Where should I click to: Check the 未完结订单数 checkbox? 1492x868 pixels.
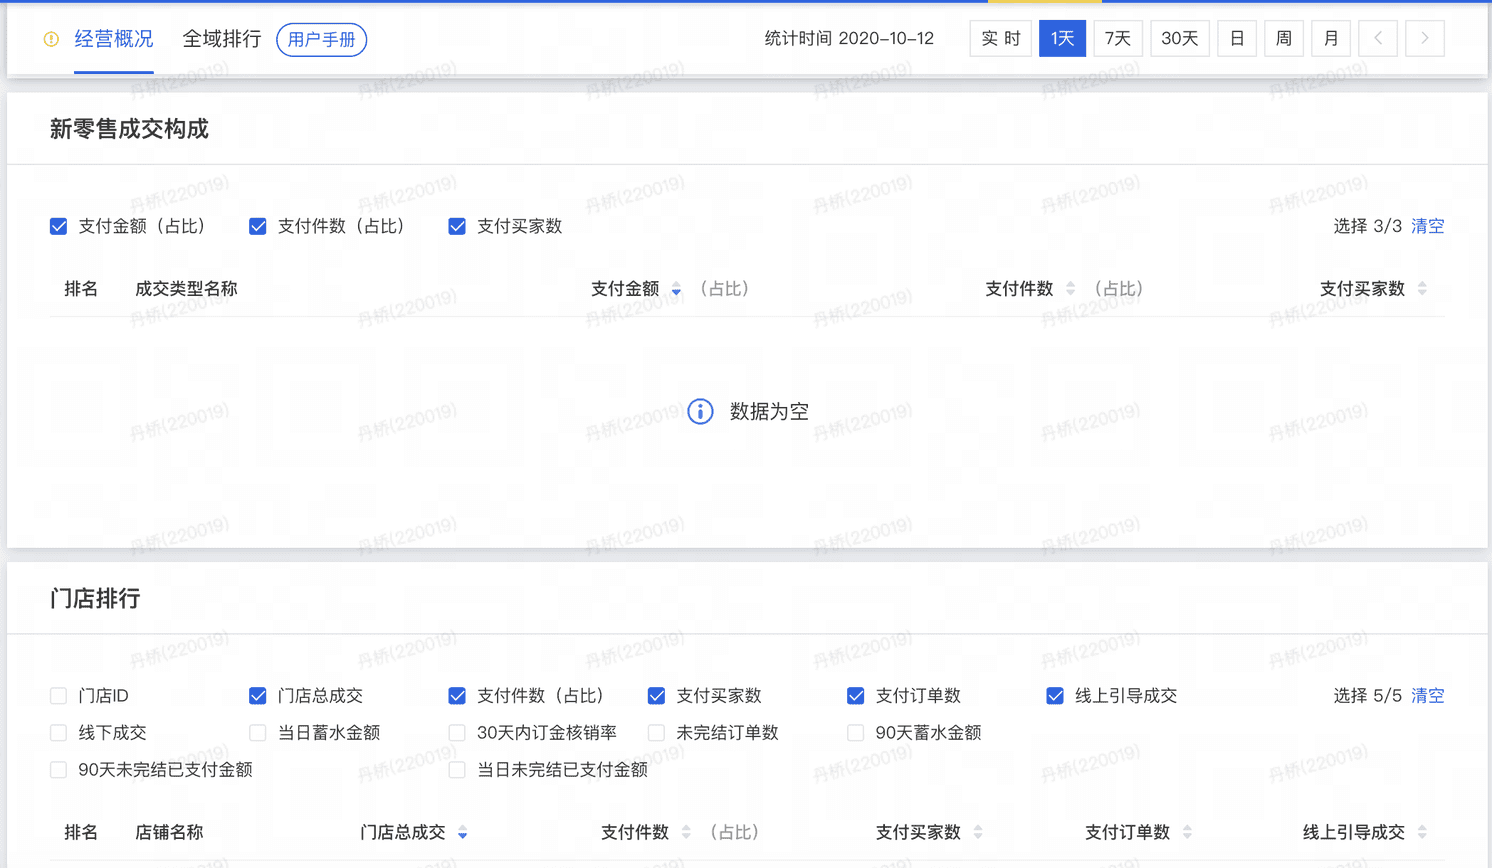tap(656, 732)
